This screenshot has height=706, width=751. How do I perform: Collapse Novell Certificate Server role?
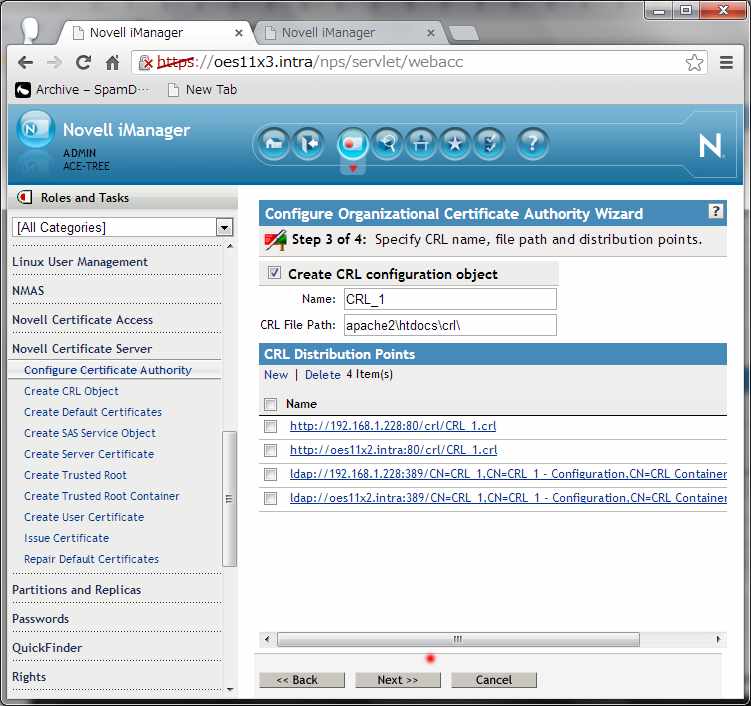[82, 349]
